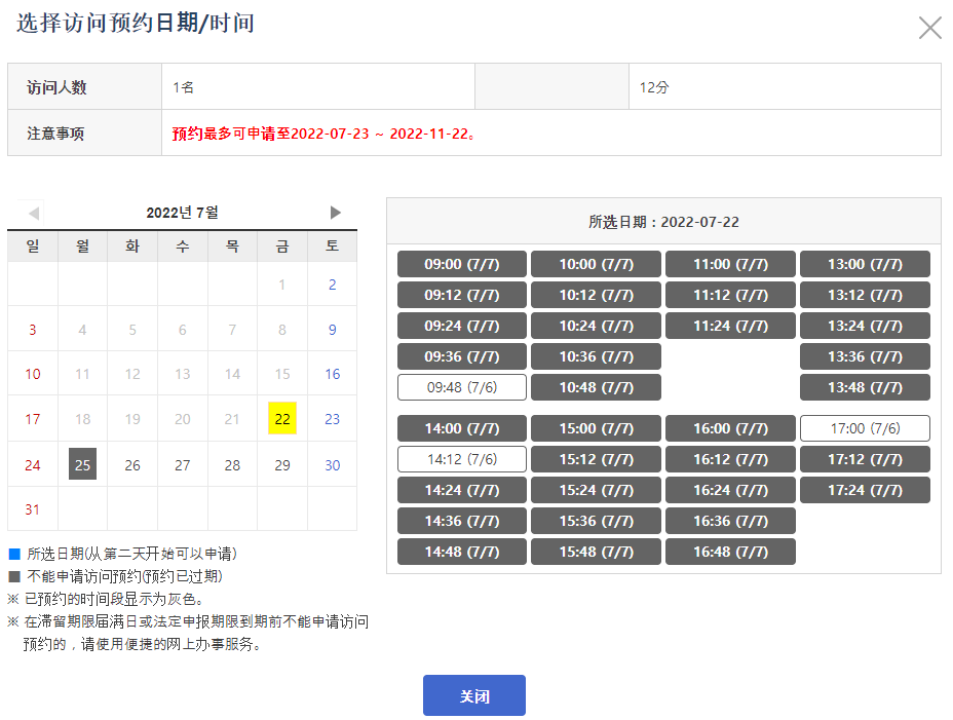Viewport: 953px width, 720px height.
Task: Pick July 27 in the calendar
Action: pos(182,465)
